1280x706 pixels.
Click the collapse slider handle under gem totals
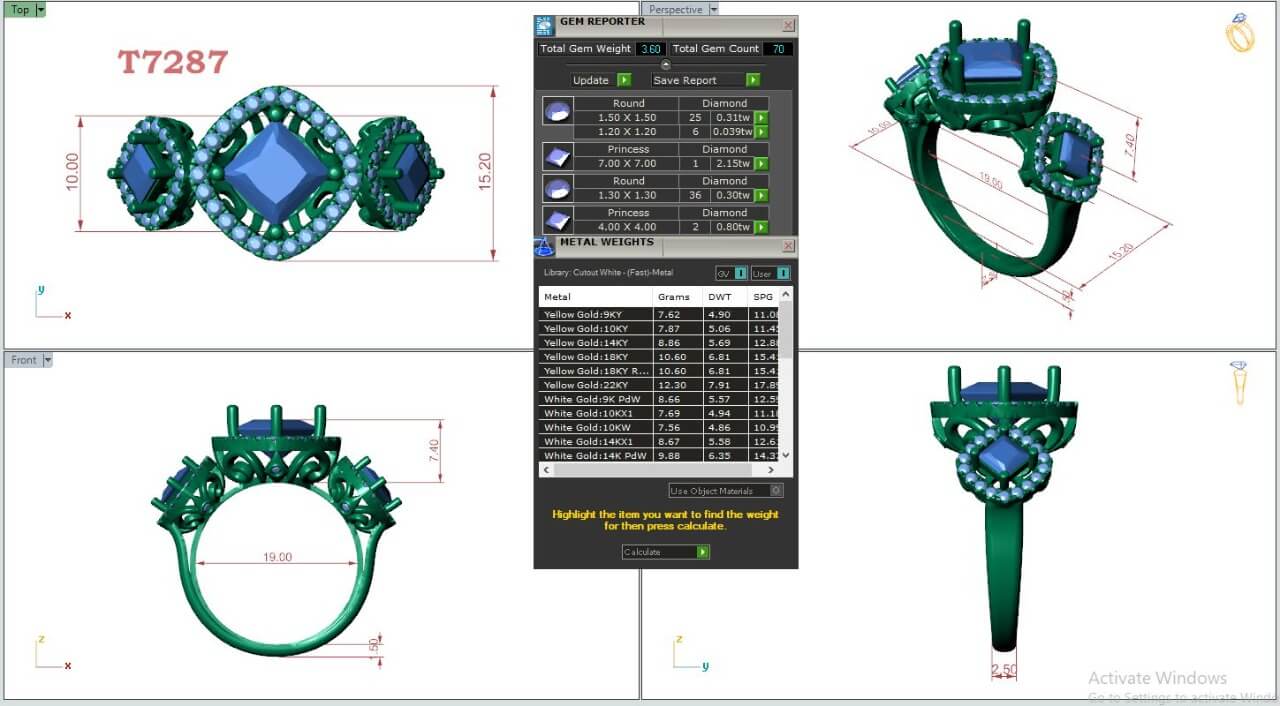click(665, 65)
